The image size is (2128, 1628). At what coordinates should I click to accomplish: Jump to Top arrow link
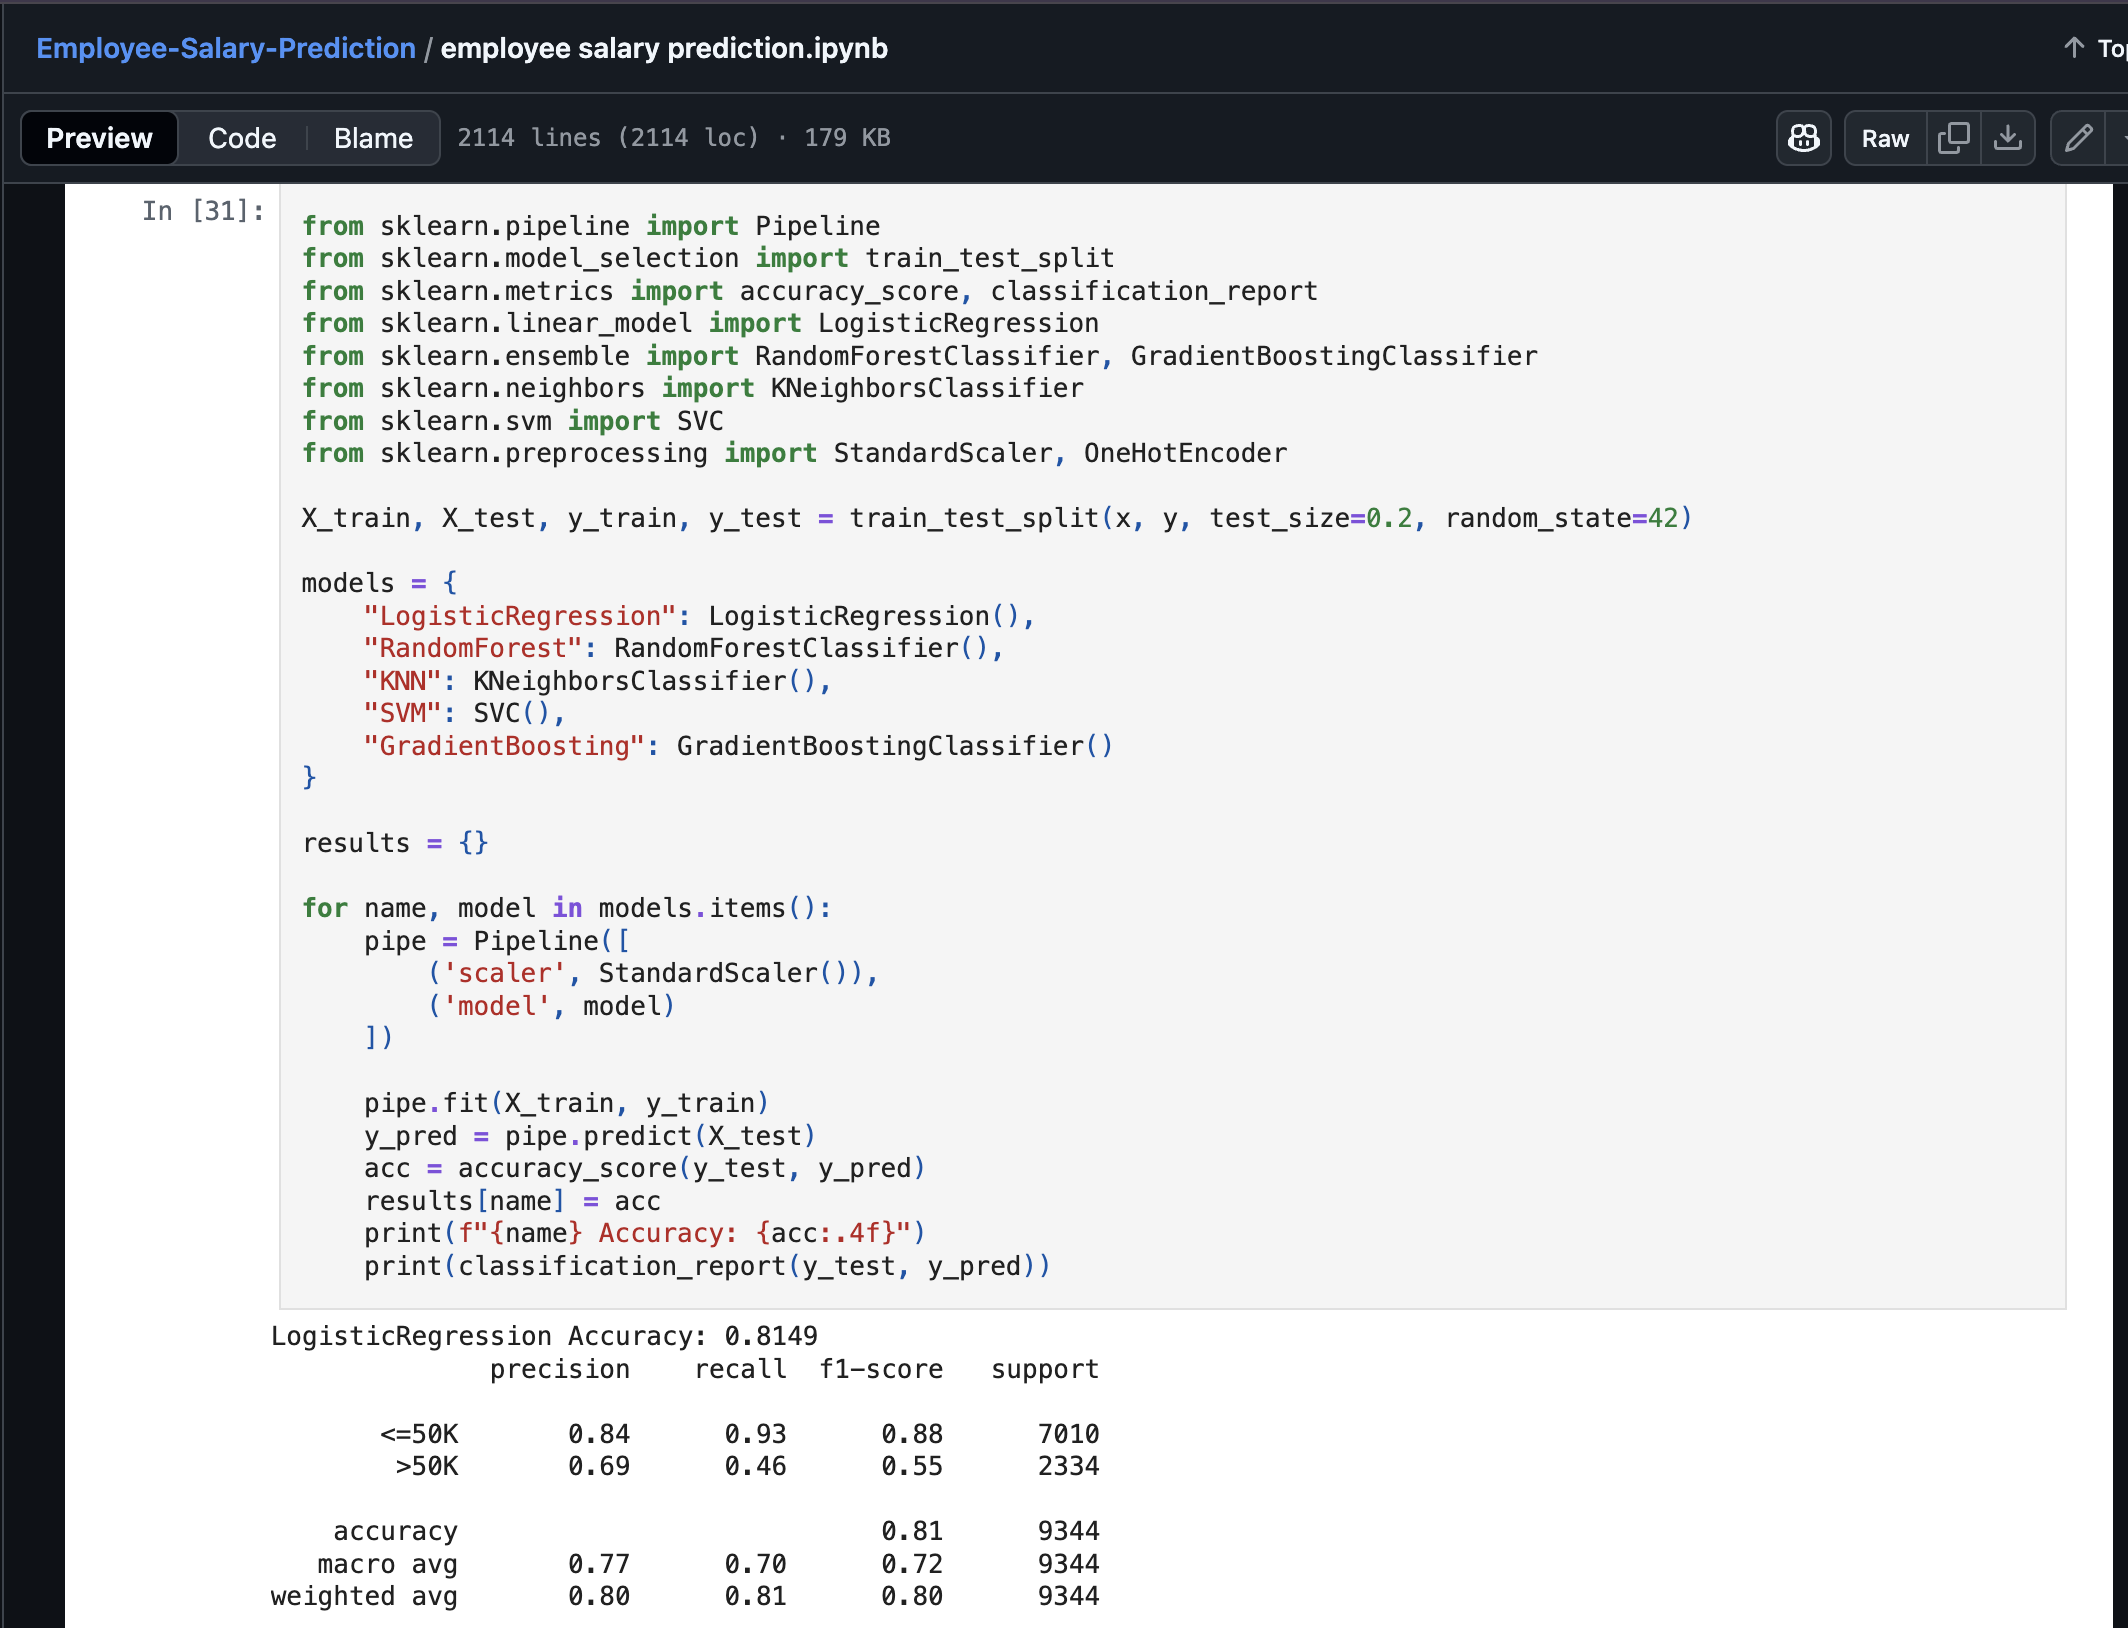pyautogui.click(x=2094, y=48)
